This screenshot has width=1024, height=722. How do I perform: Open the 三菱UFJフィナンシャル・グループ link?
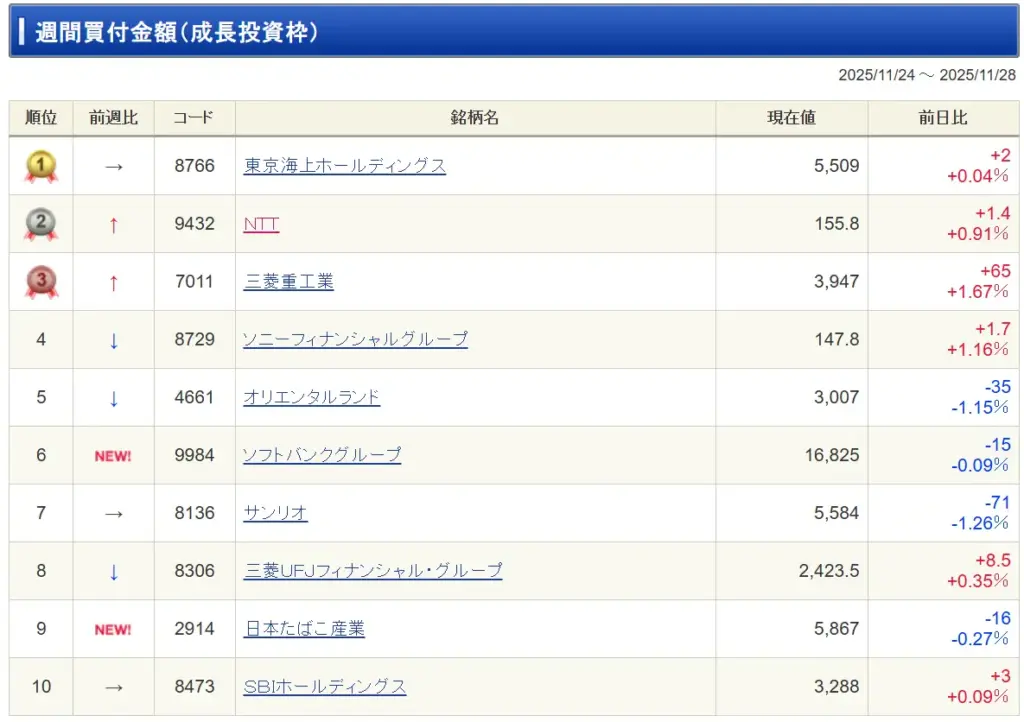click(x=373, y=572)
